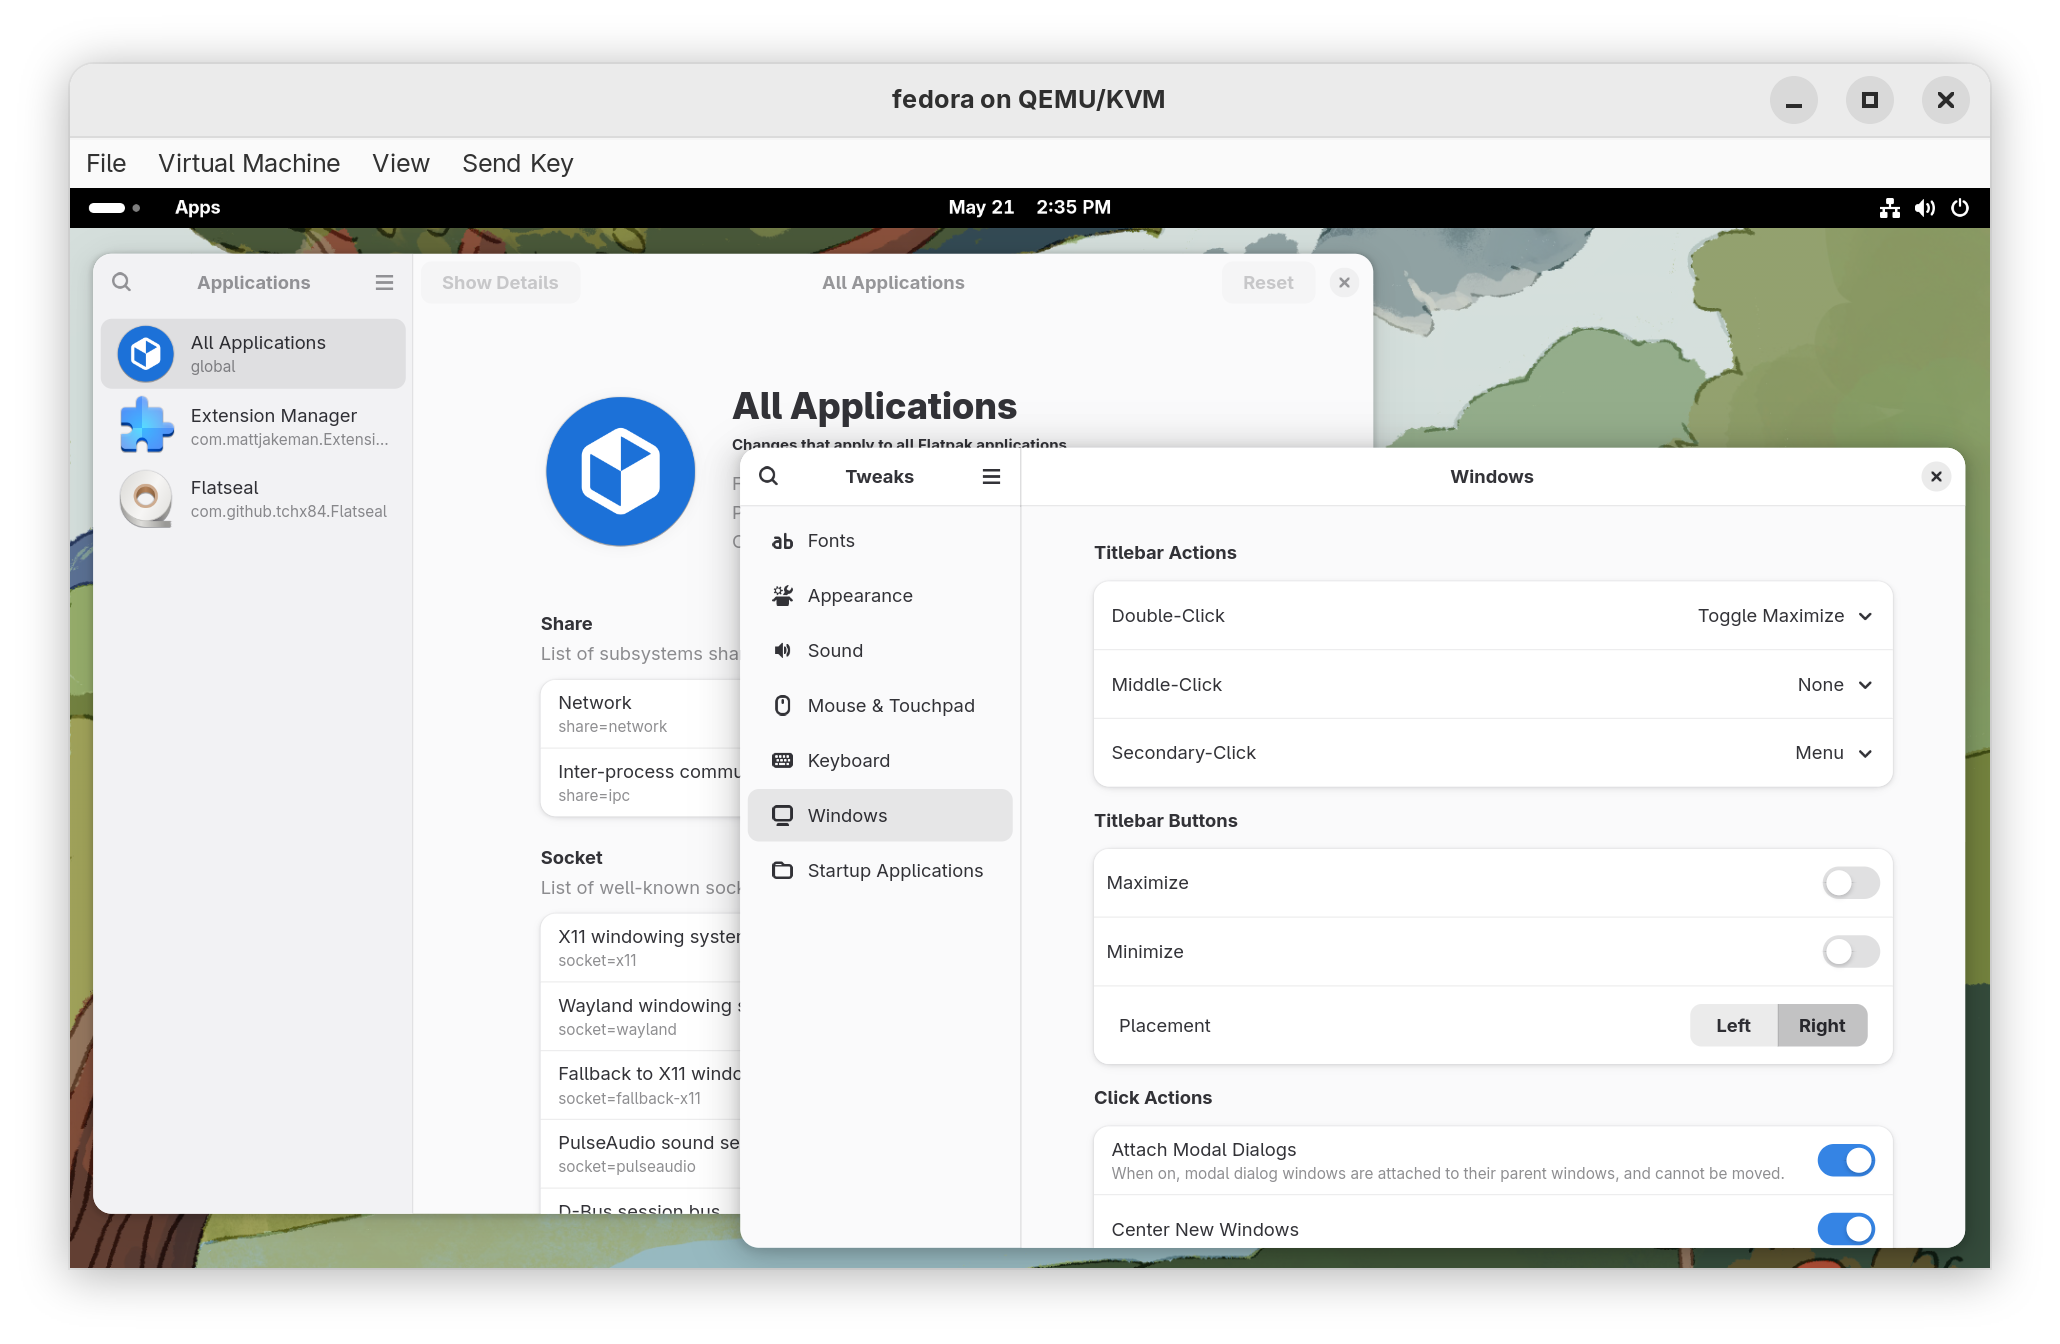Click the power icon in the top bar

click(x=1960, y=208)
